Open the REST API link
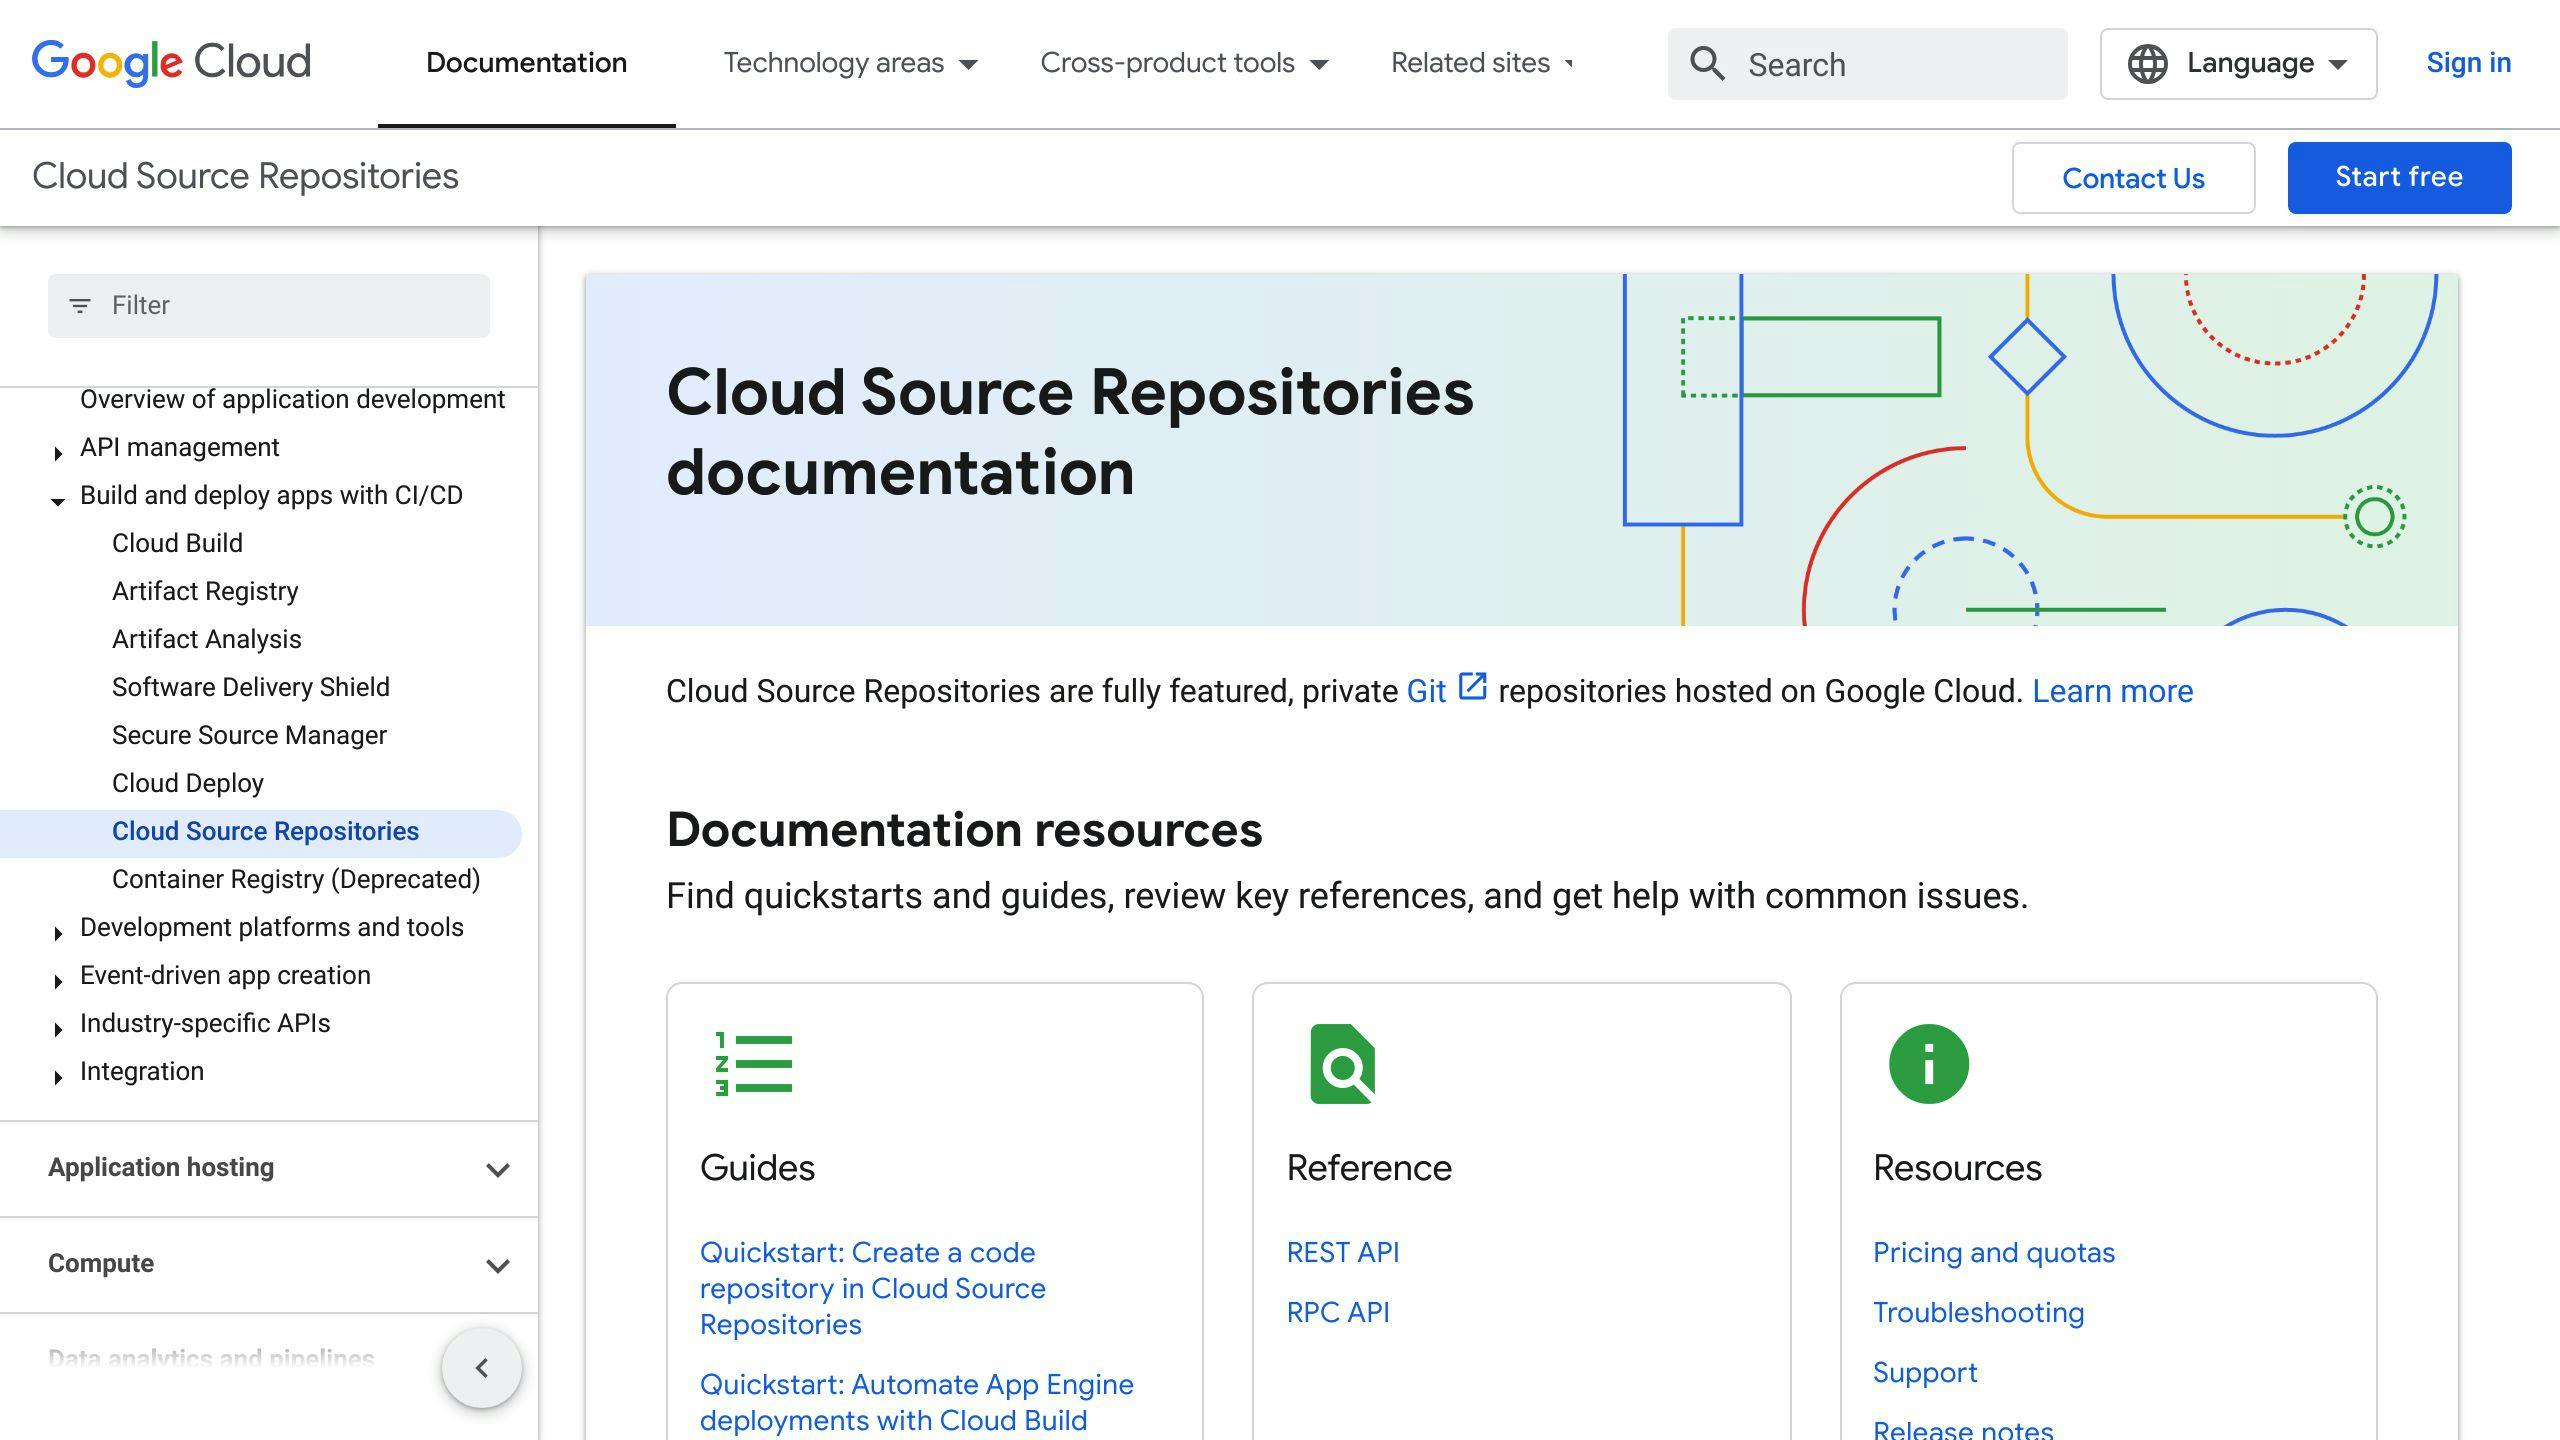Screen dimensions: 2560x1440 pyautogui.click(x=1343, y=1252)
